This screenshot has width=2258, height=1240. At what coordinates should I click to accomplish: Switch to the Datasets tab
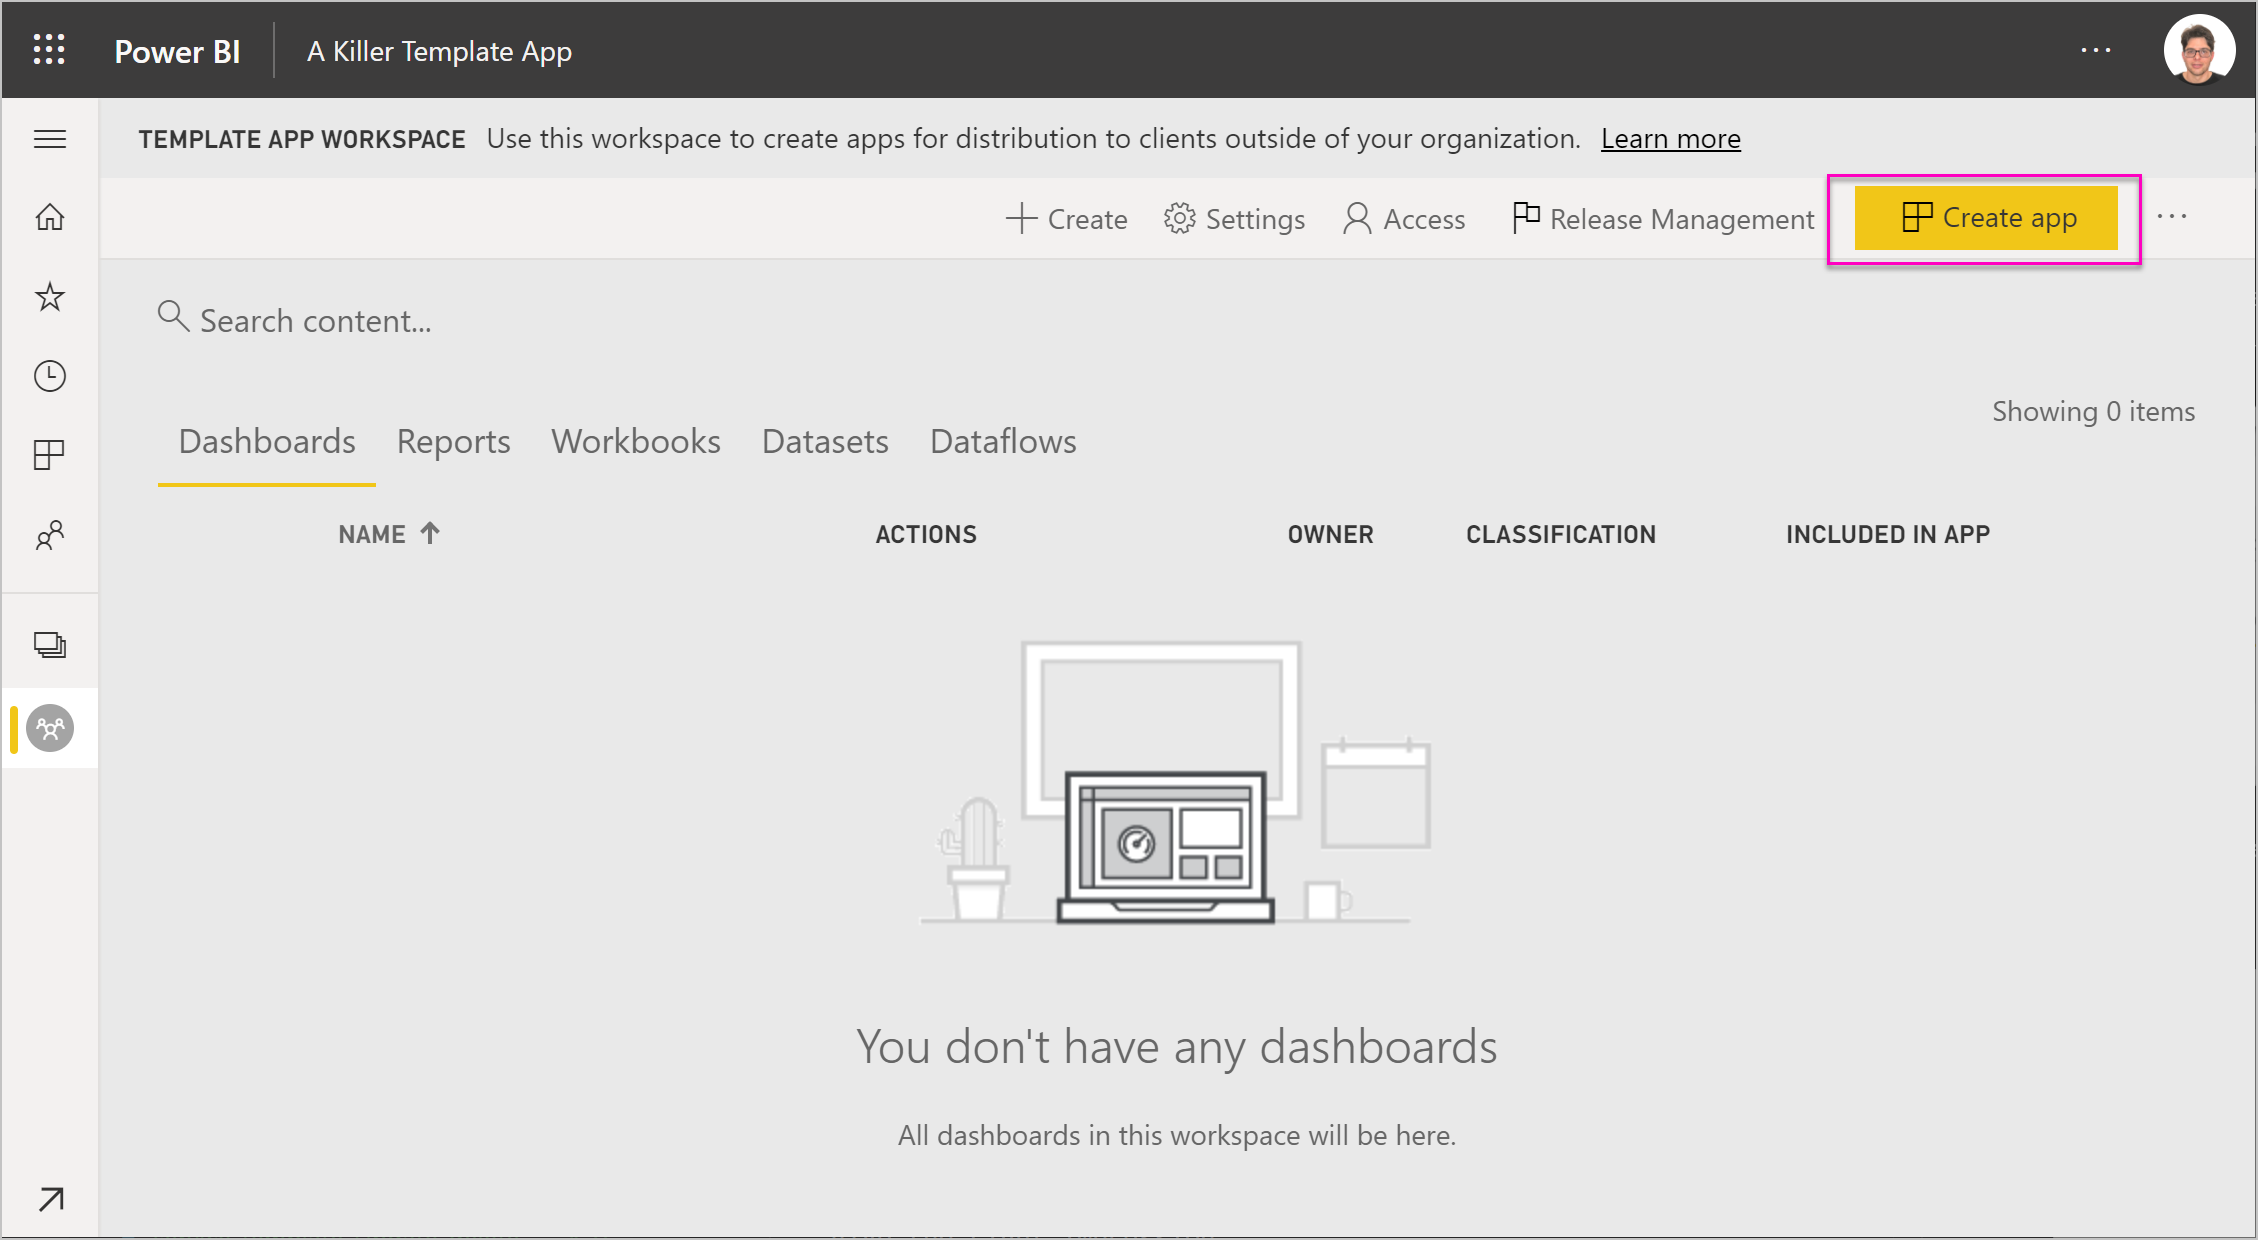(x=825, y=442)
